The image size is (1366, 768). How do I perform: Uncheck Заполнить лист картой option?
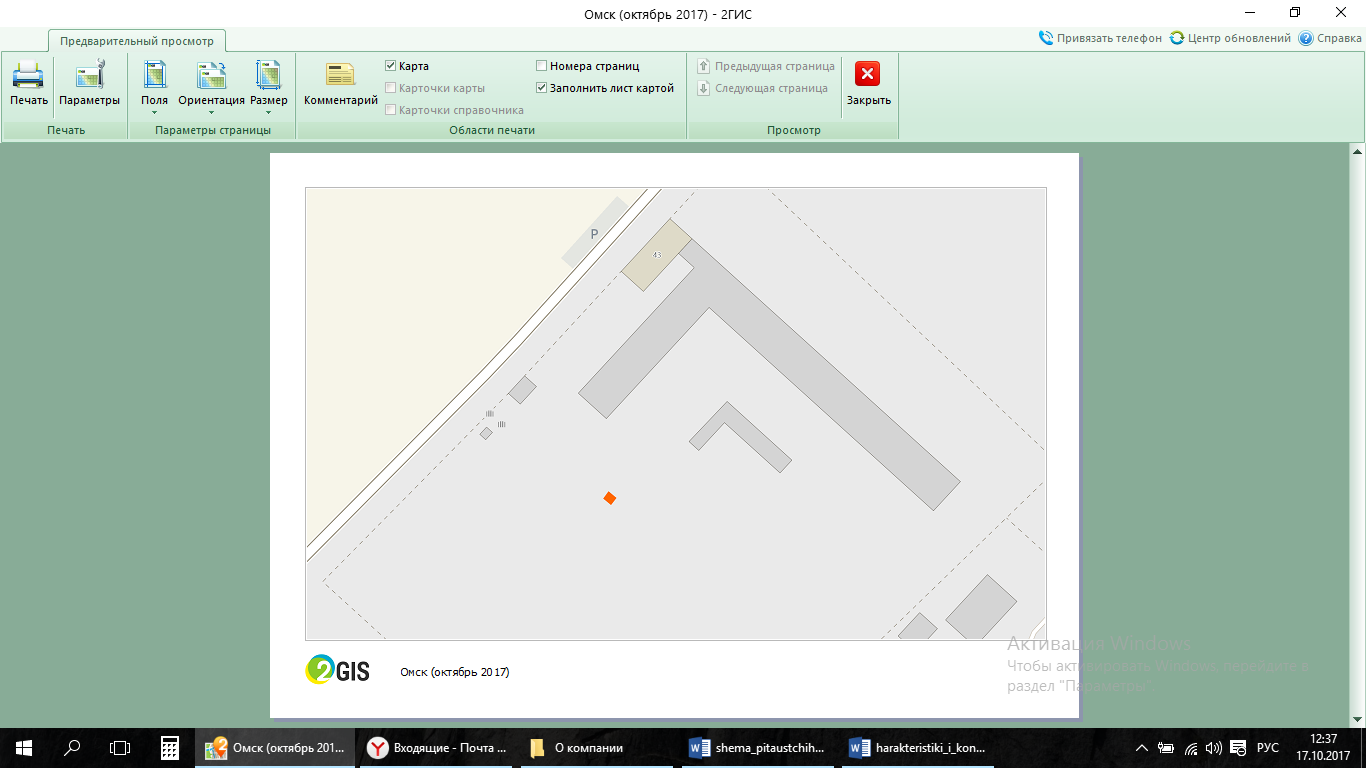coord(542,88)
